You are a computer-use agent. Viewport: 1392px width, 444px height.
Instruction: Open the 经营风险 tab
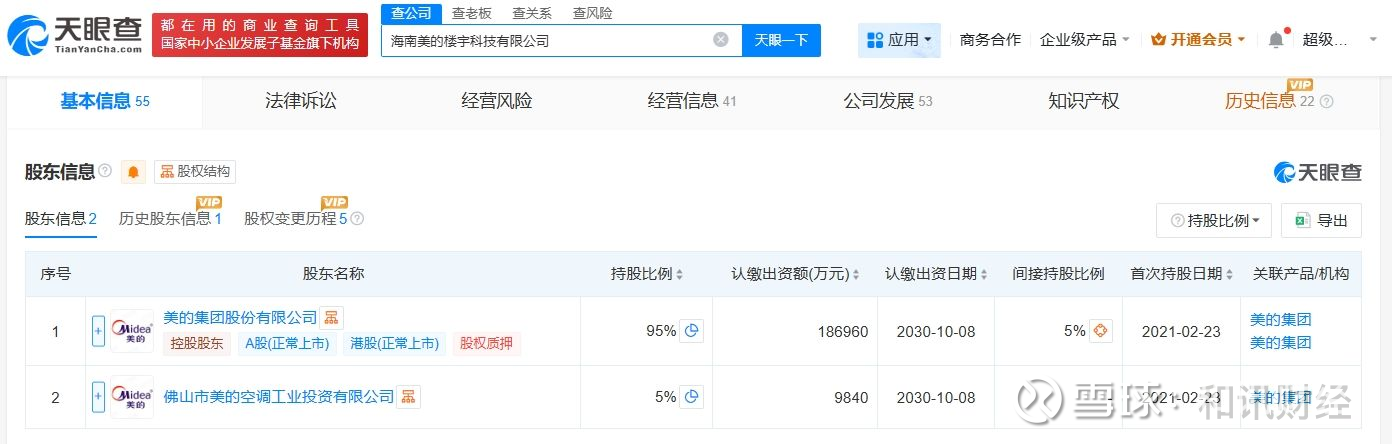(497, 101)
